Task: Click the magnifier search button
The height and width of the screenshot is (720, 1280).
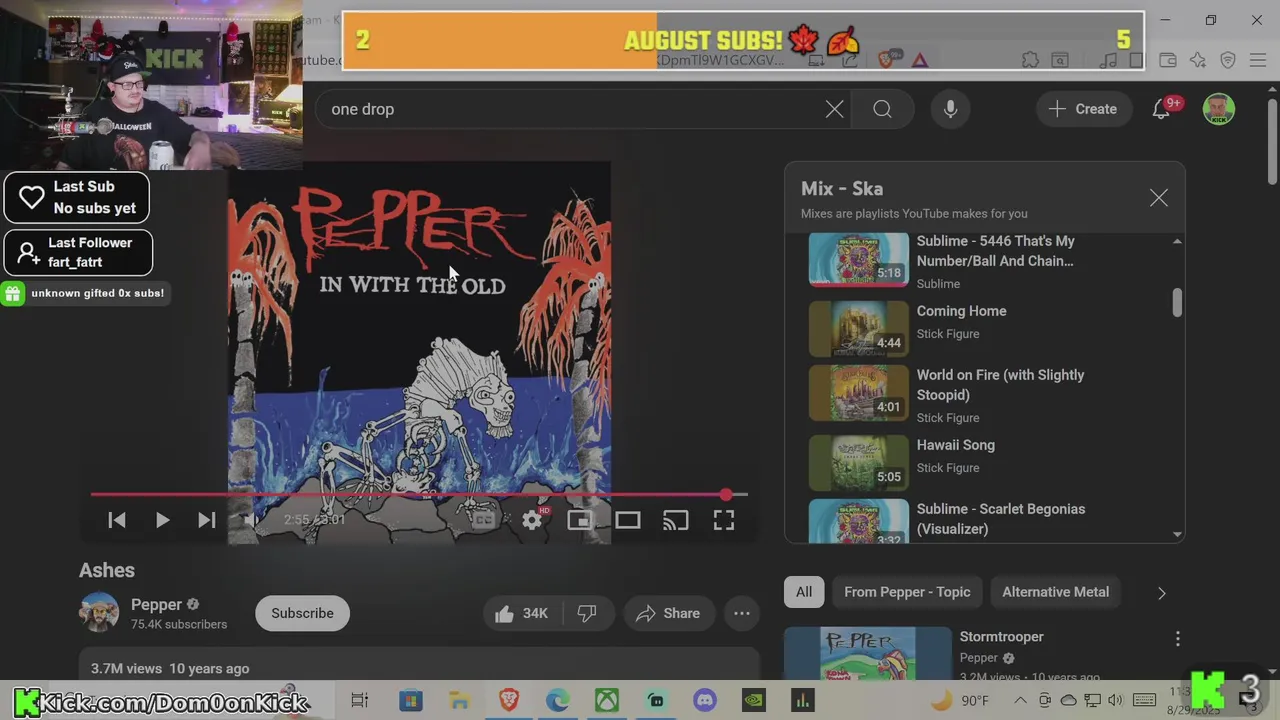Action: 882,109
